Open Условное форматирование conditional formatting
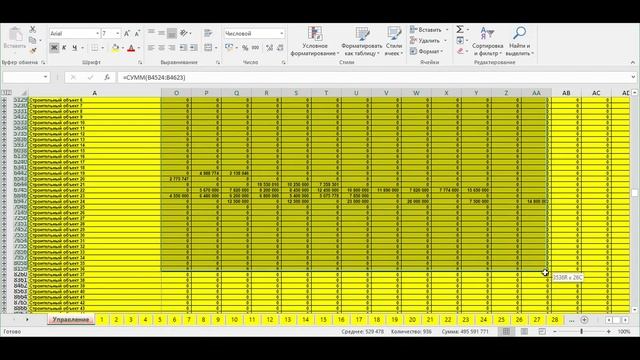Viewport: 640px width, 360px height. click(x=315, y=41)
